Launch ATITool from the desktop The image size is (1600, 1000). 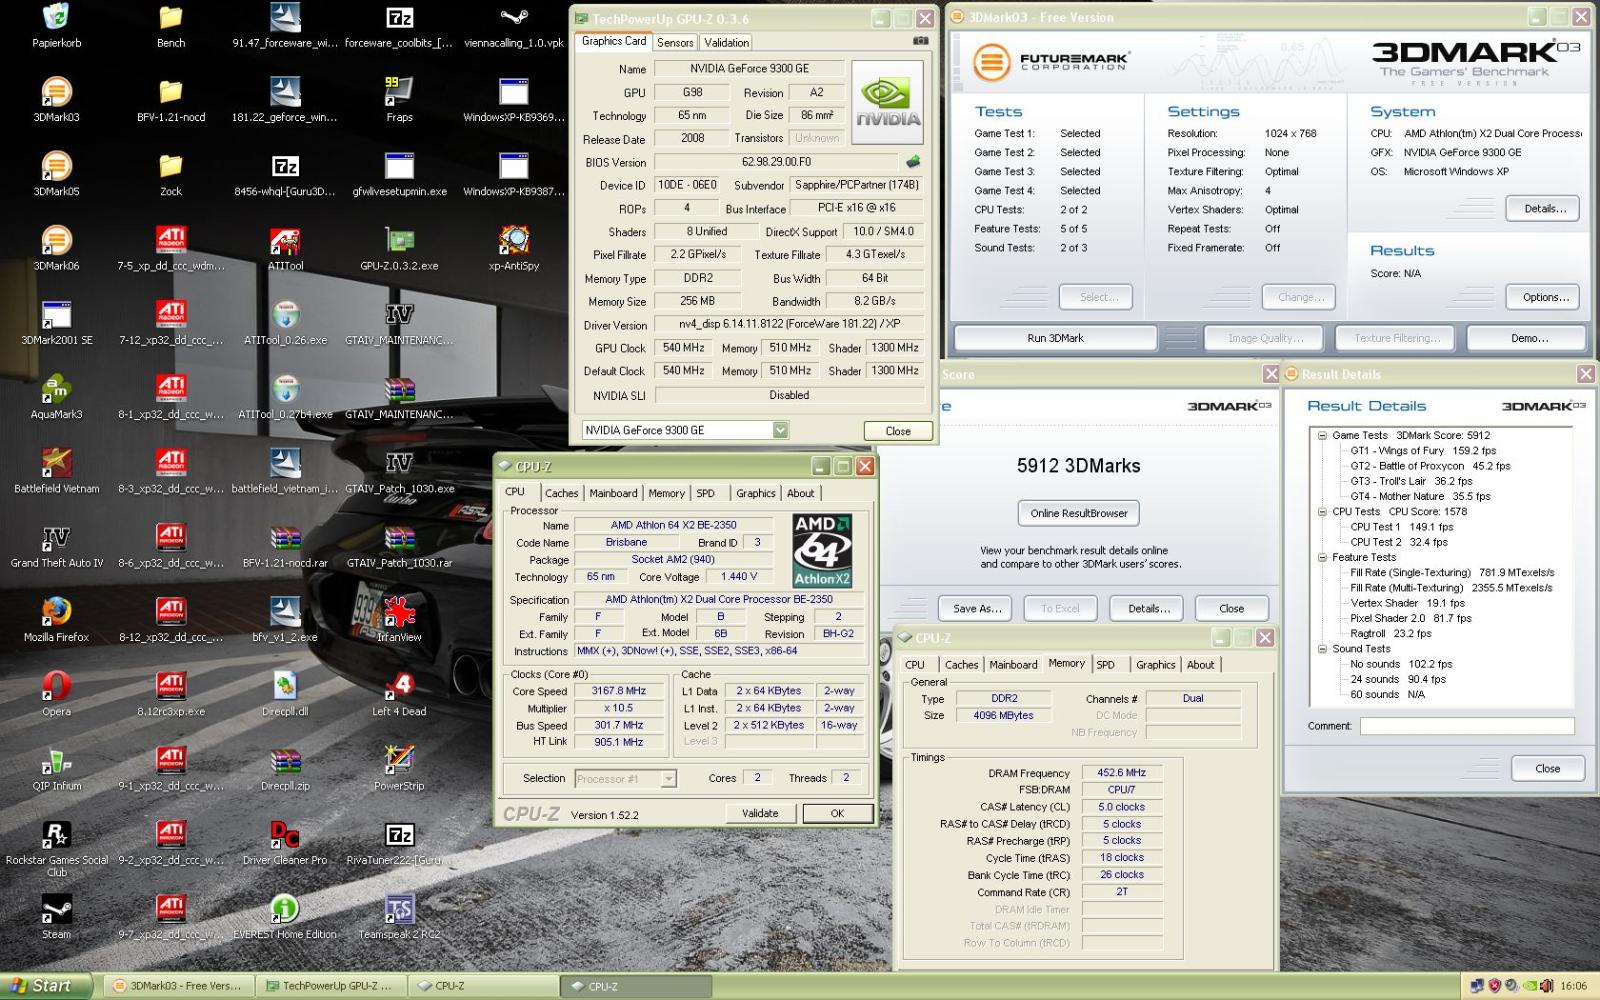point(285,241)
